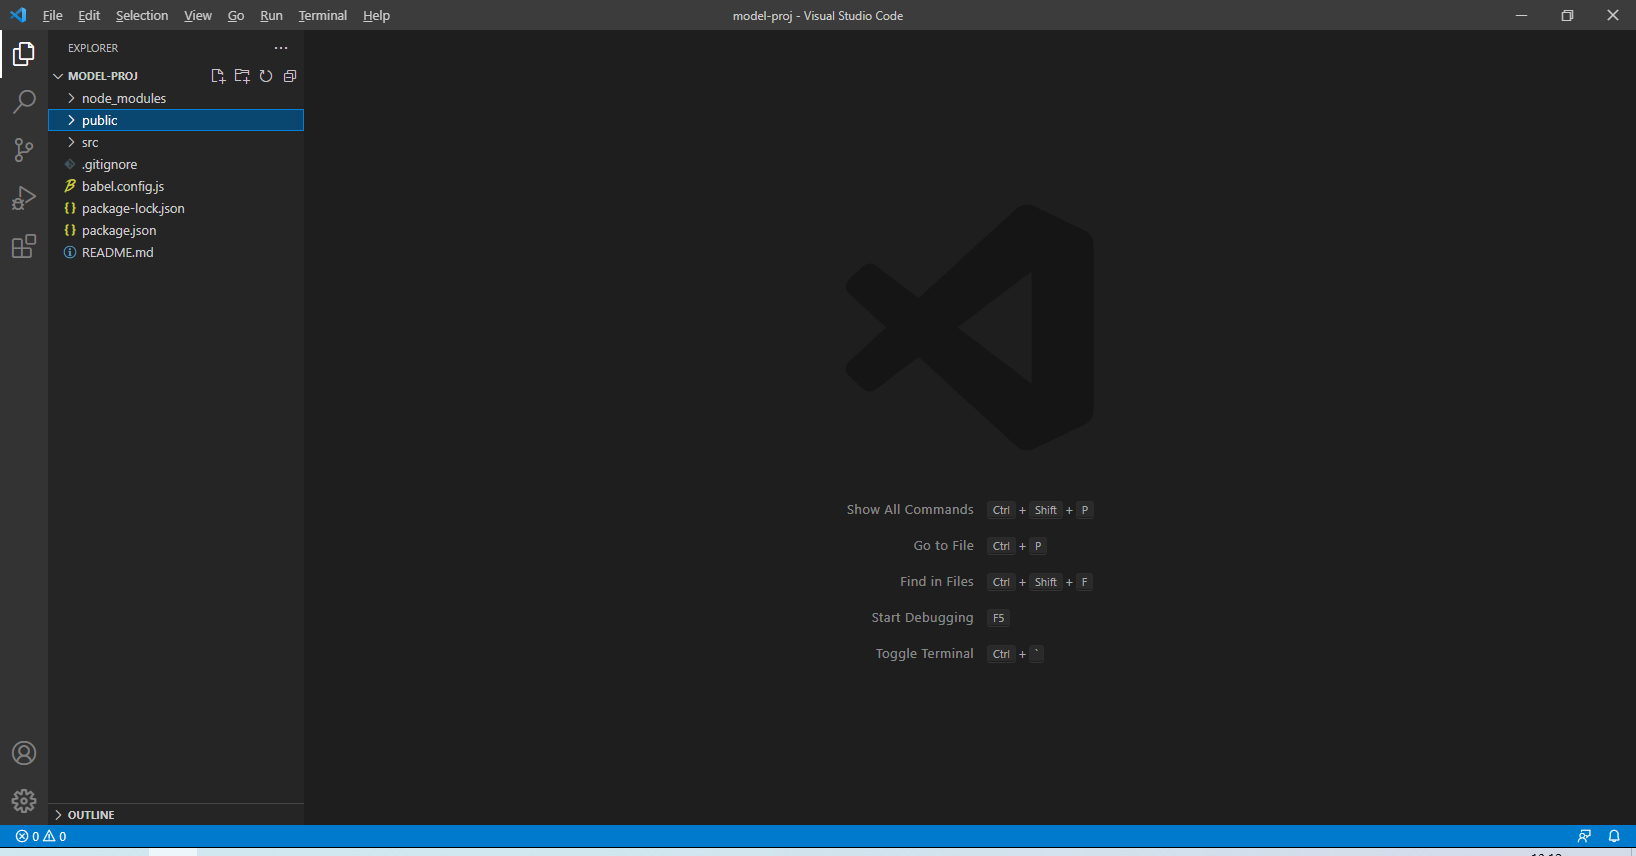This screenshot has width=1636, height=856.
Task: Open the package.json file
Action: [x=119, y=230]
